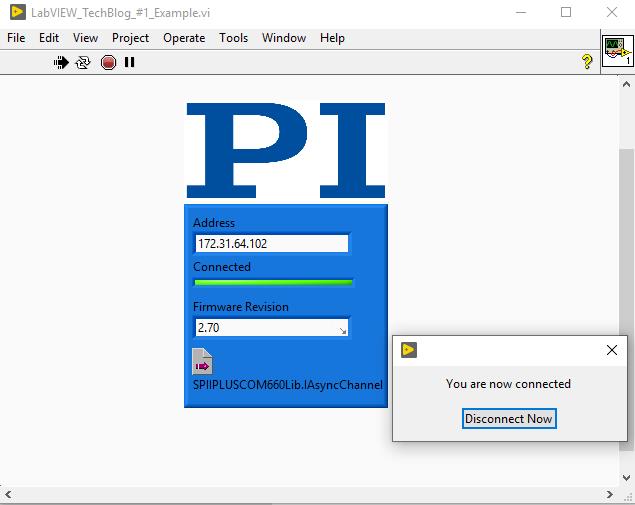
Task: Click the vertical scrollbar down arrow
Action: tap(626, 477)
